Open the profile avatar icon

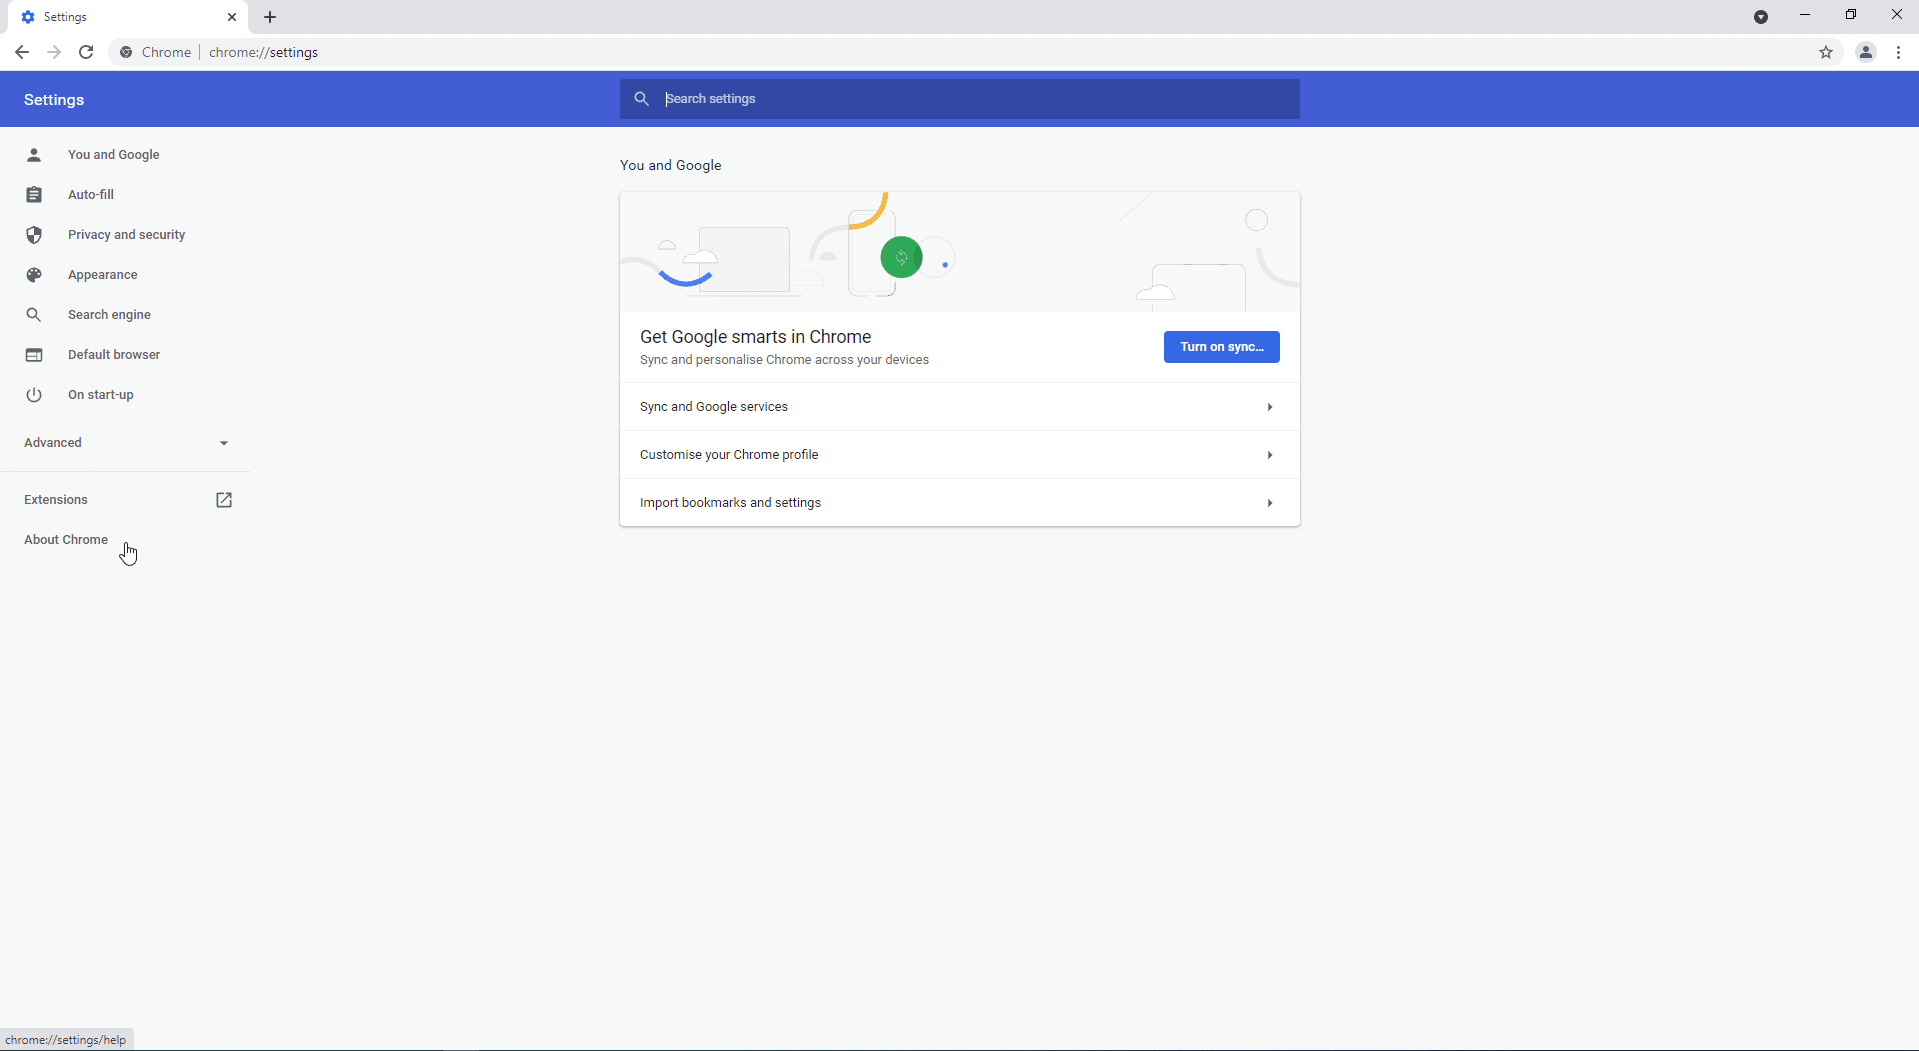click(1865, 52)
